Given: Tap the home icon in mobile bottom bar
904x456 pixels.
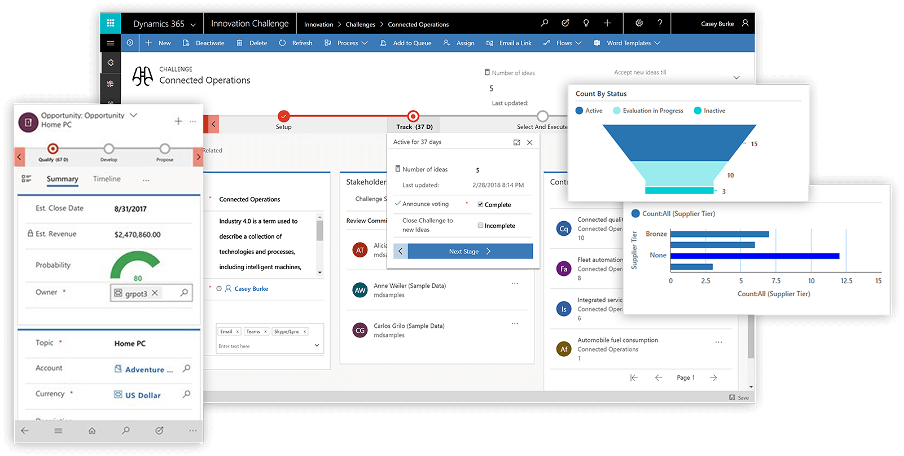Looking at the screenshot, I should click(x=92, y=430).
